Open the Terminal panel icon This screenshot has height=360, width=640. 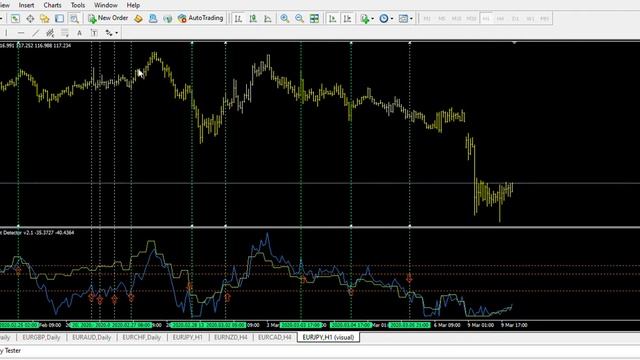(x=59, y=18)
